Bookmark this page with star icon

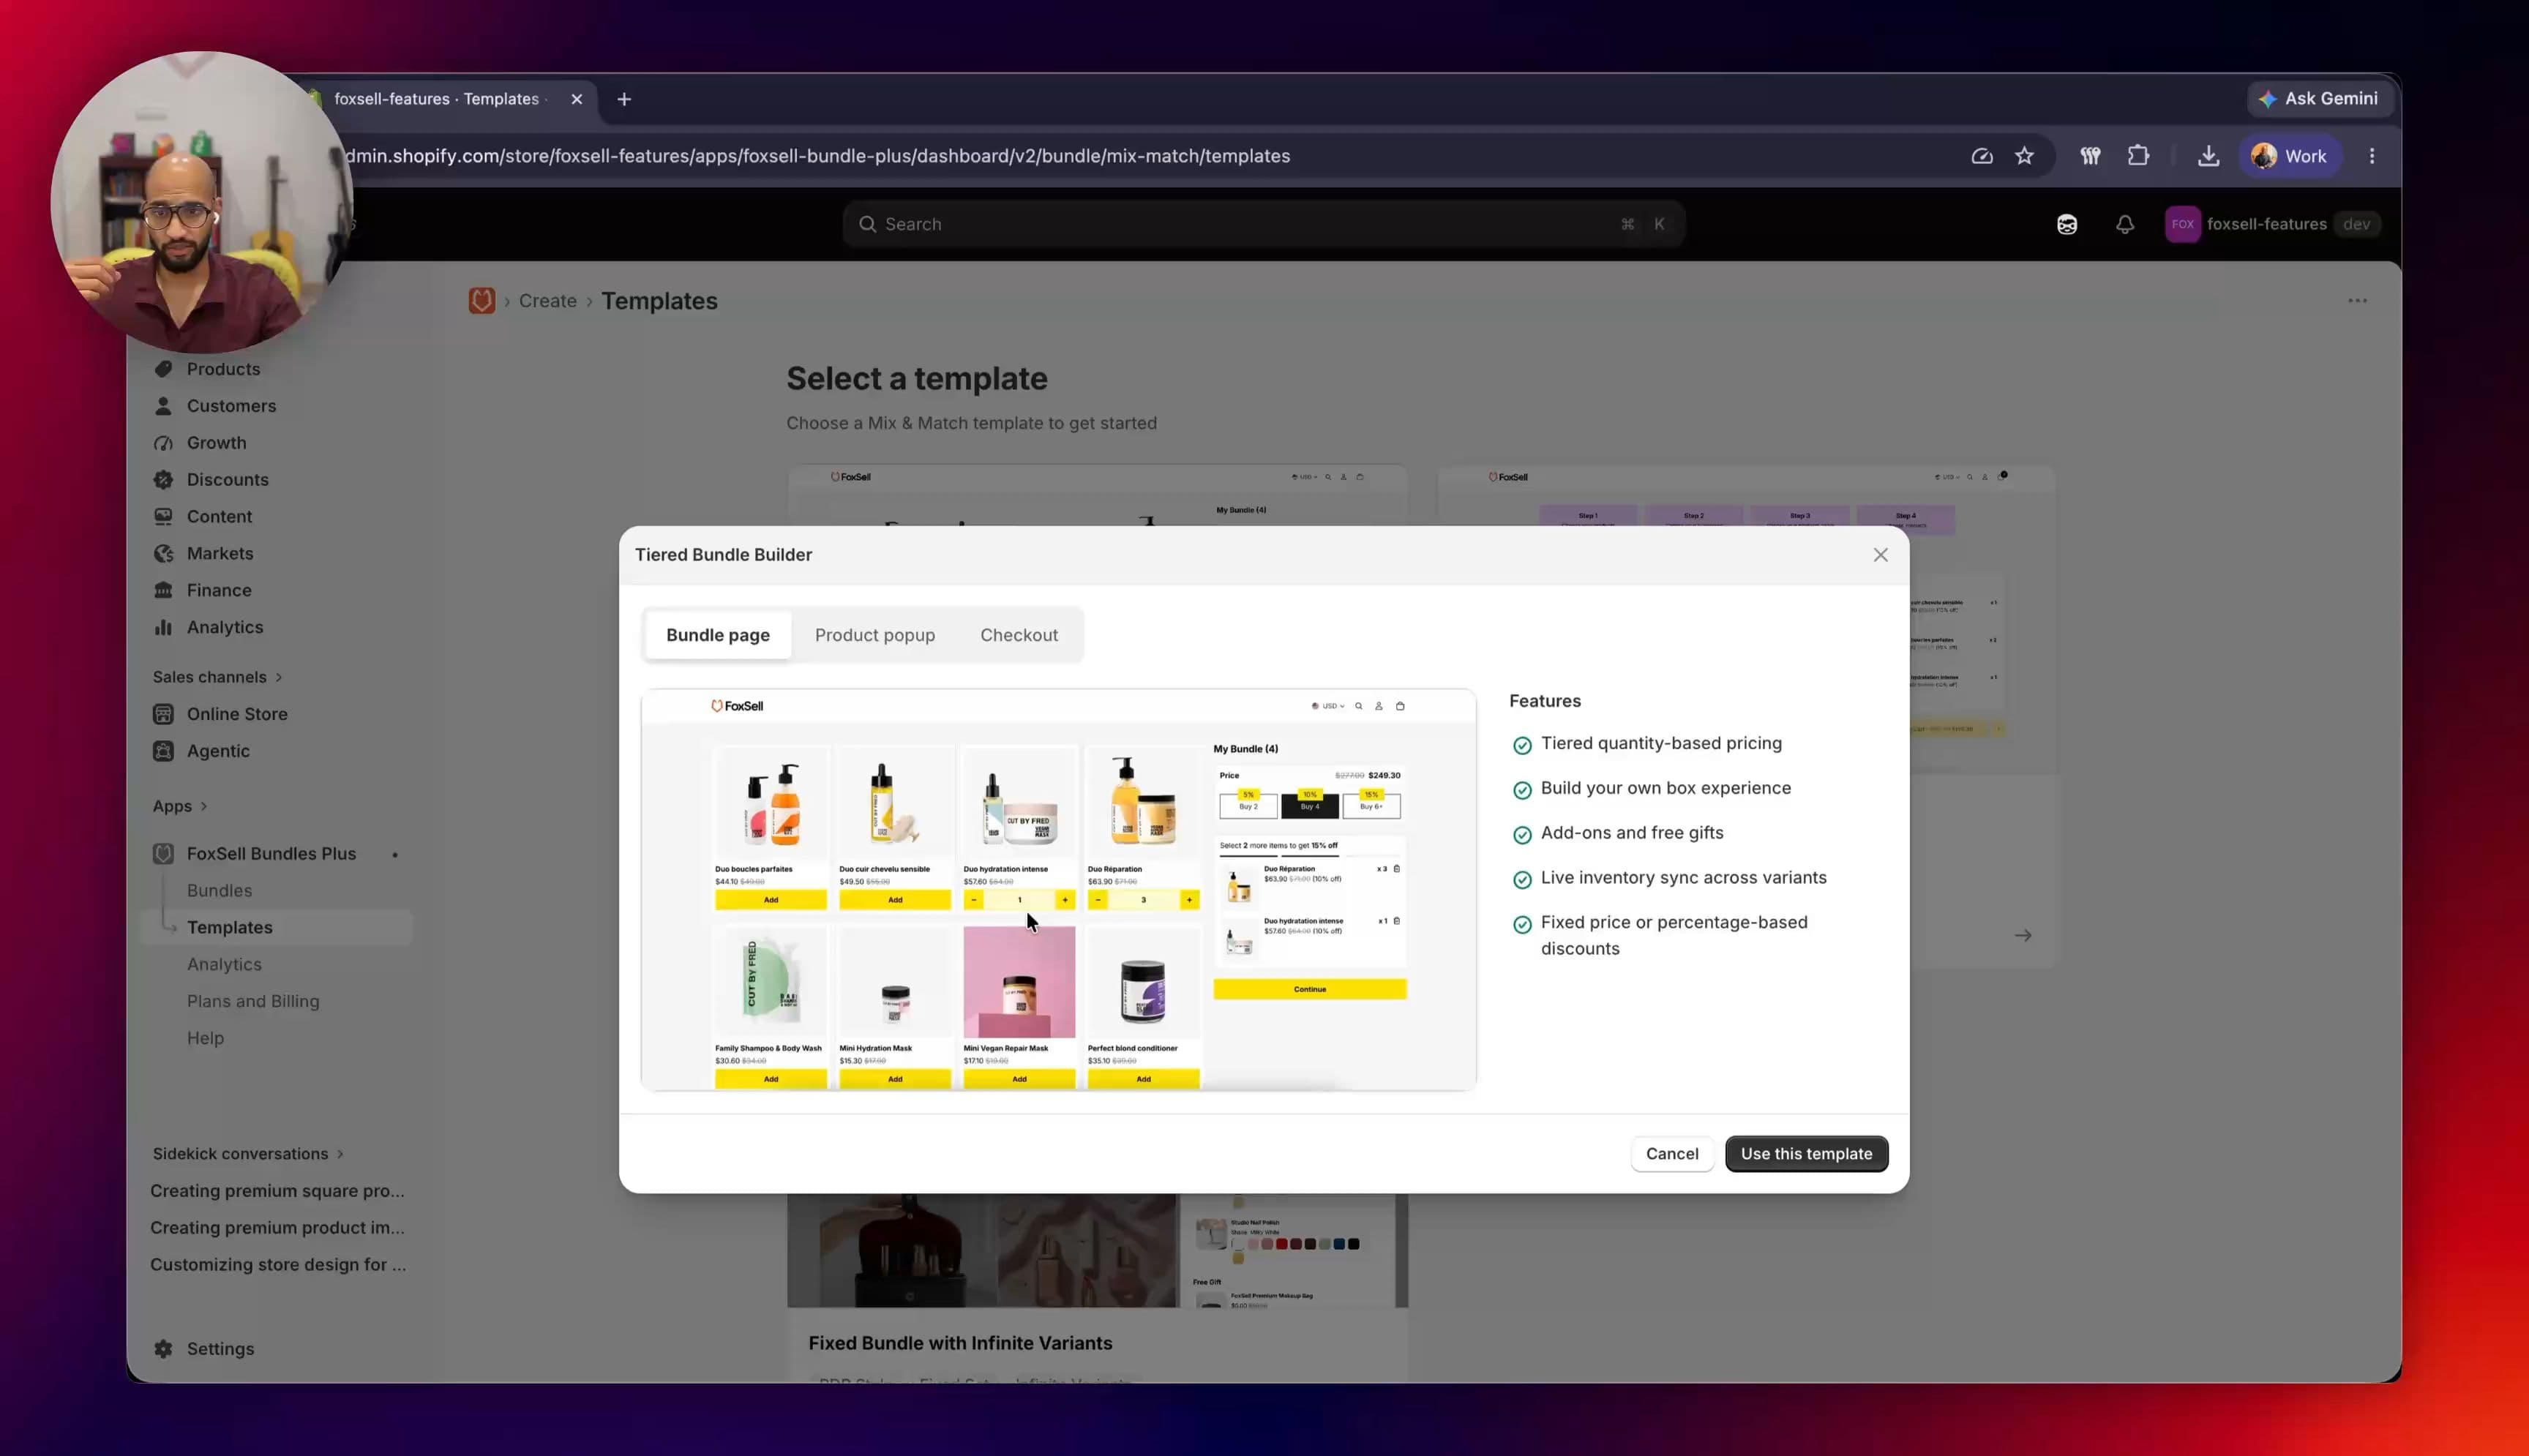(2024, 156)
